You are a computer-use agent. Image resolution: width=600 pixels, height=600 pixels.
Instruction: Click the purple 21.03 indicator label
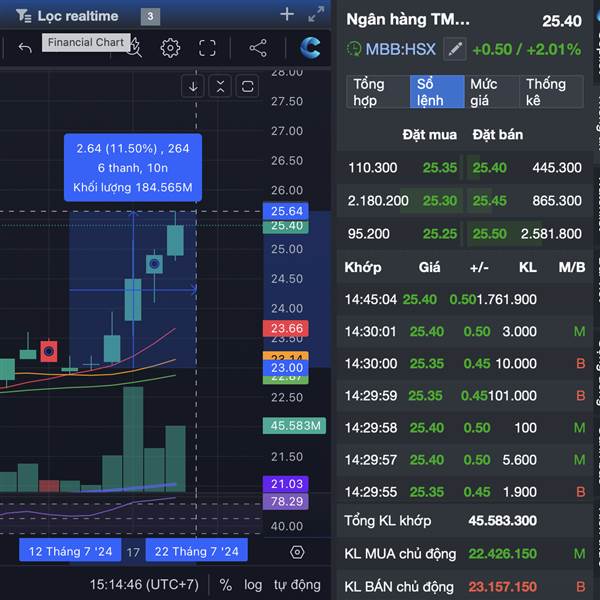[x=286, y=484]
